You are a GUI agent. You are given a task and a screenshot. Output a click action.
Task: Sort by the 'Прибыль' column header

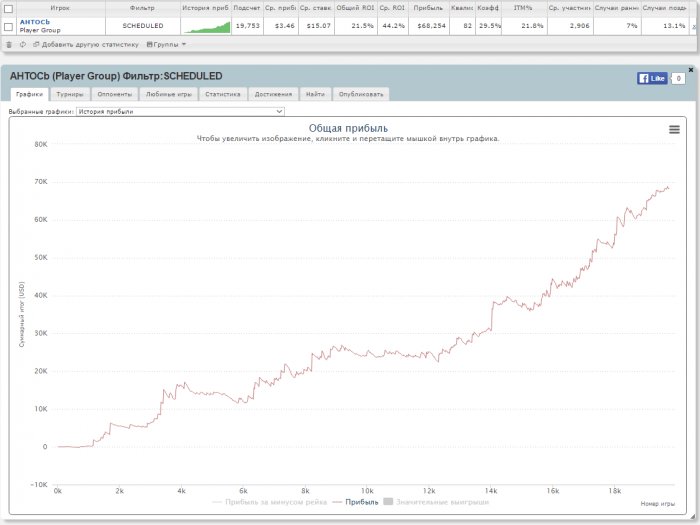[428, 7]
